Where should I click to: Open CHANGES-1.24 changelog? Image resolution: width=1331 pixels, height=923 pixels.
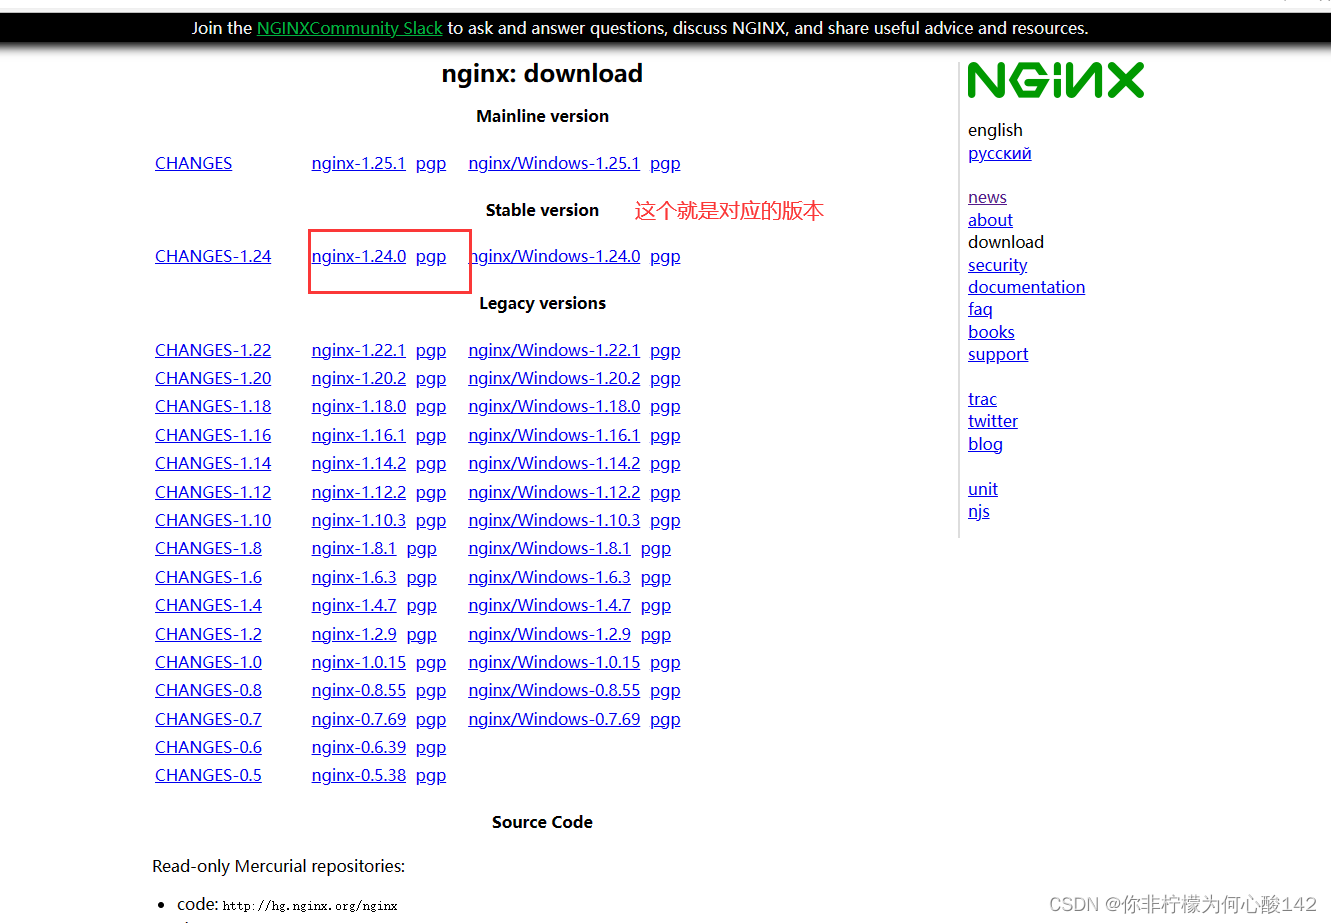point(212,256)
